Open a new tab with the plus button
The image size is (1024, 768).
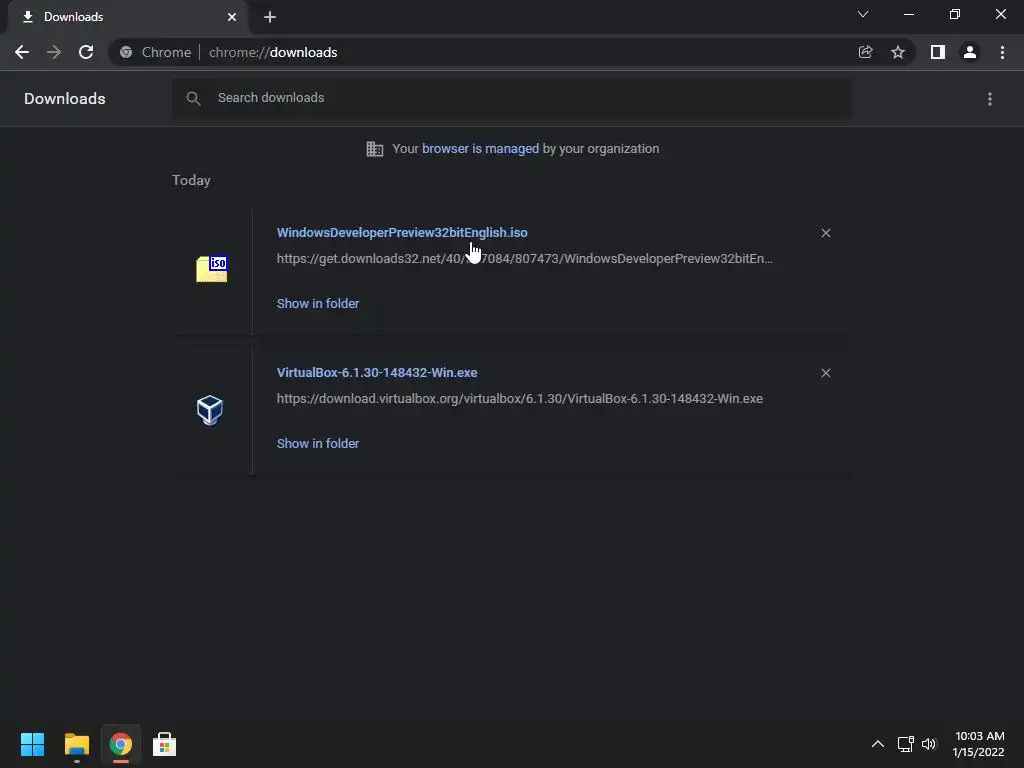tap(270, 17)
